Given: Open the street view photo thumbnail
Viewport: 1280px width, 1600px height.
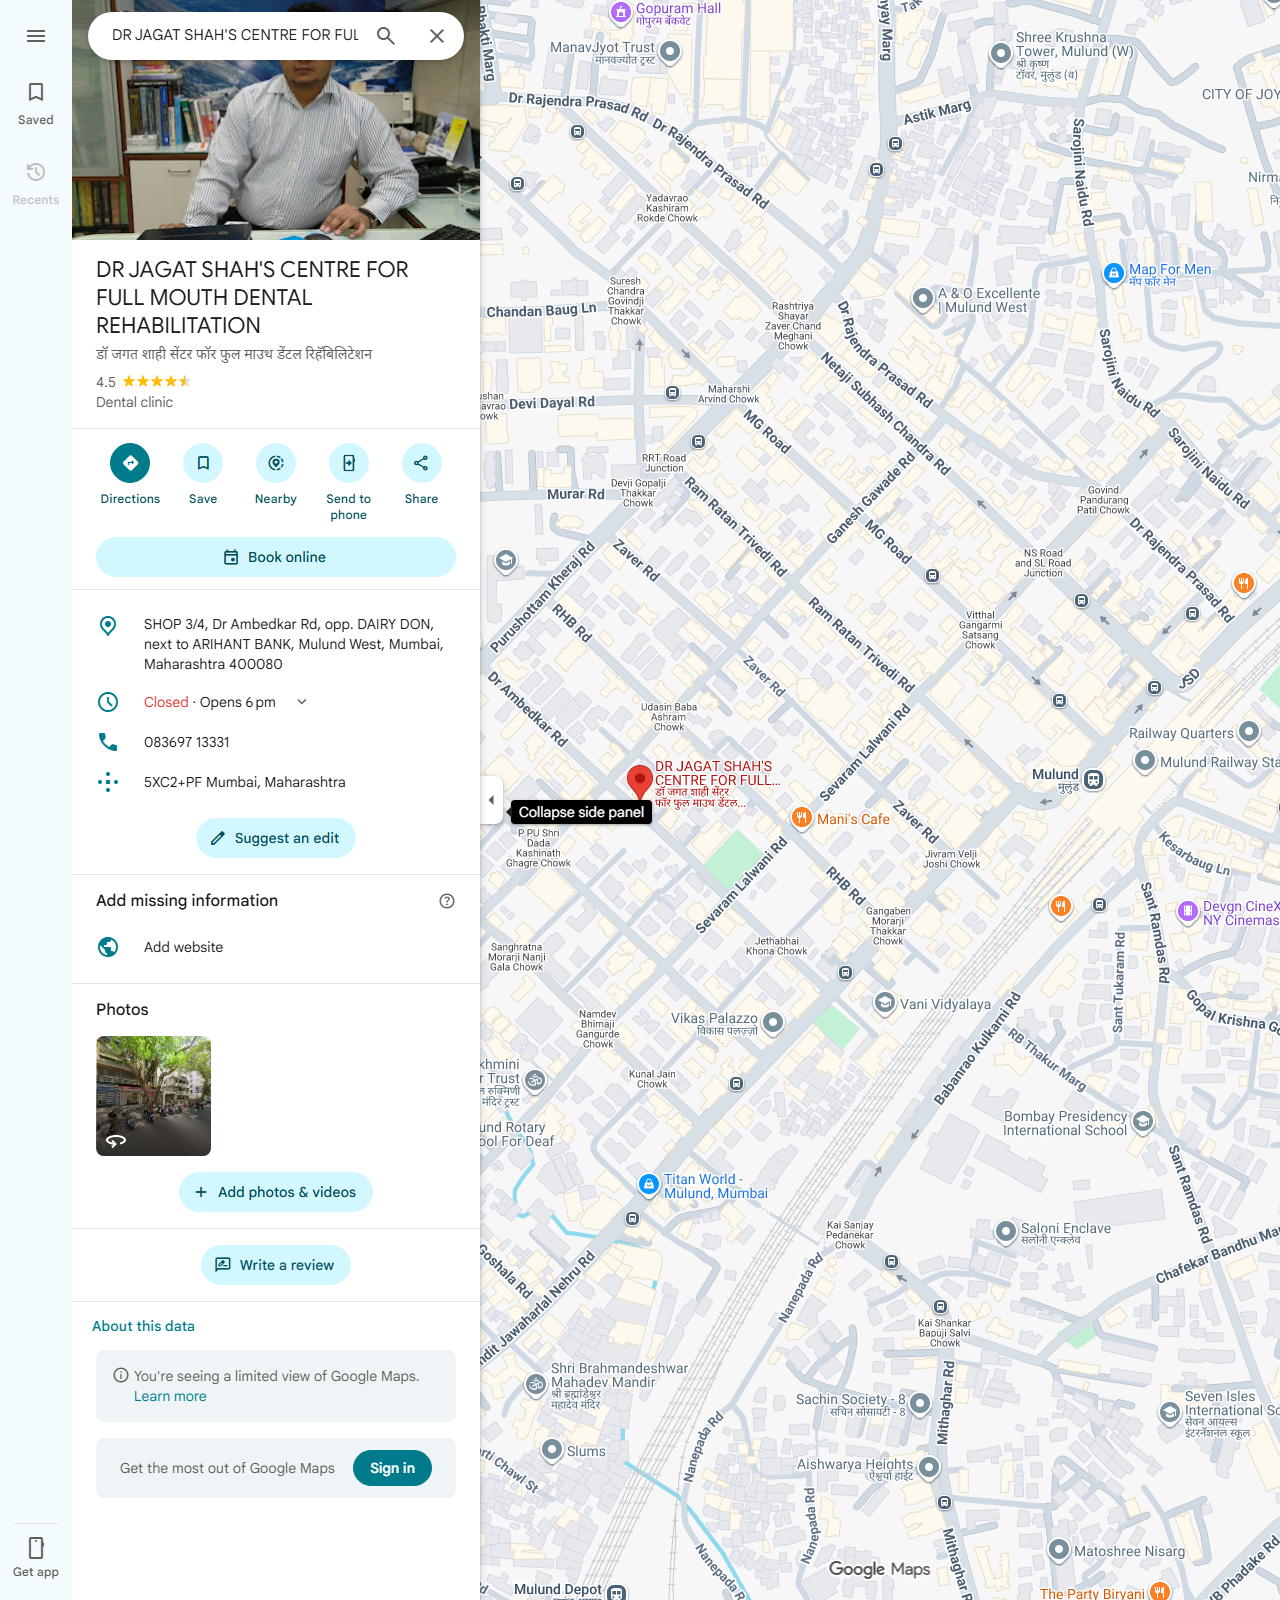Looking at the screenshot, I should point(153,1096).
